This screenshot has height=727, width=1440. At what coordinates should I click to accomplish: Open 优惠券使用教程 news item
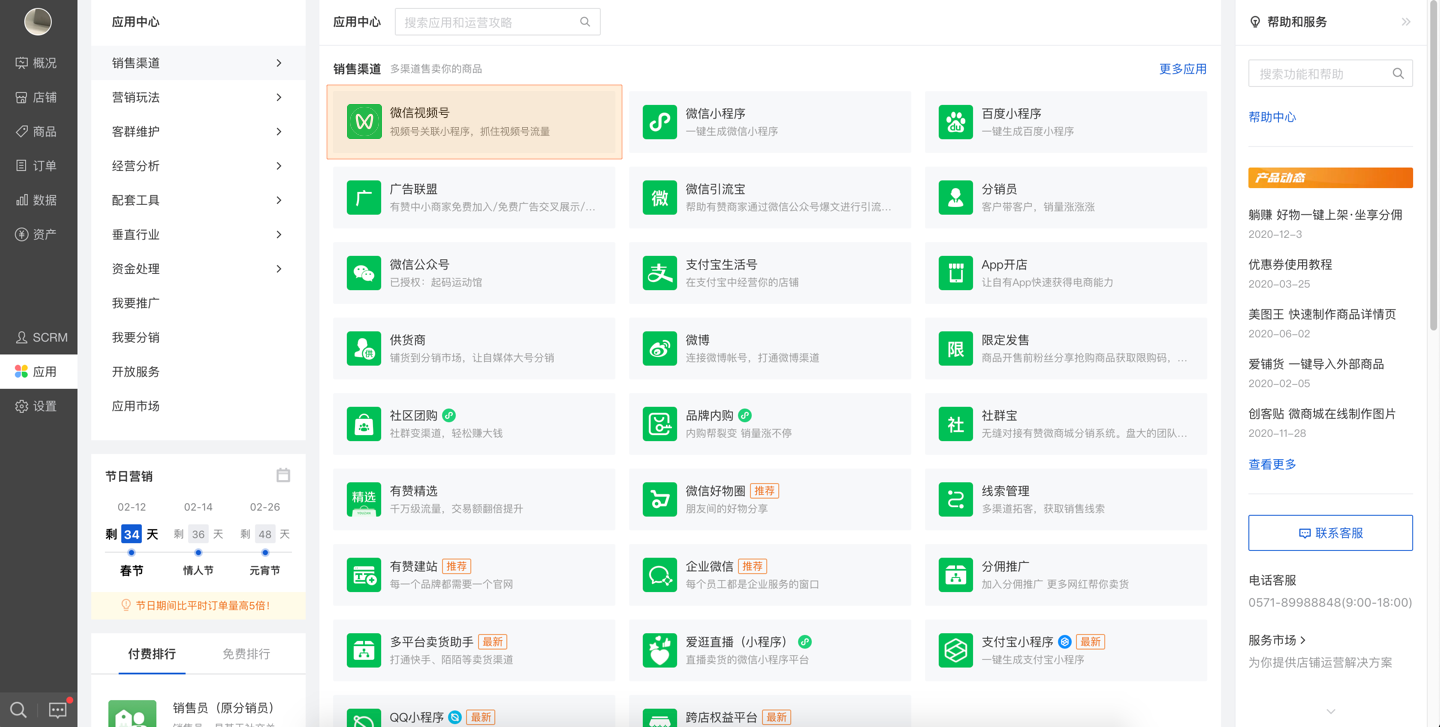coord(1290,265)
